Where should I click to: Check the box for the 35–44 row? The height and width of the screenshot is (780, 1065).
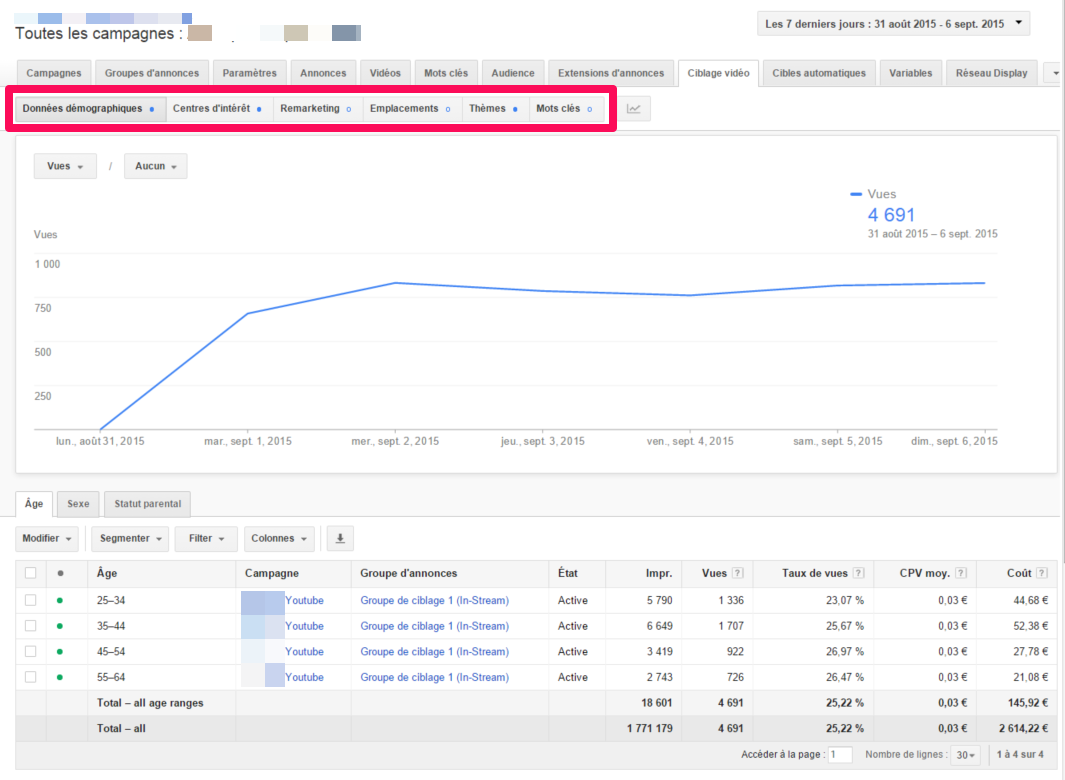[31, 626]
